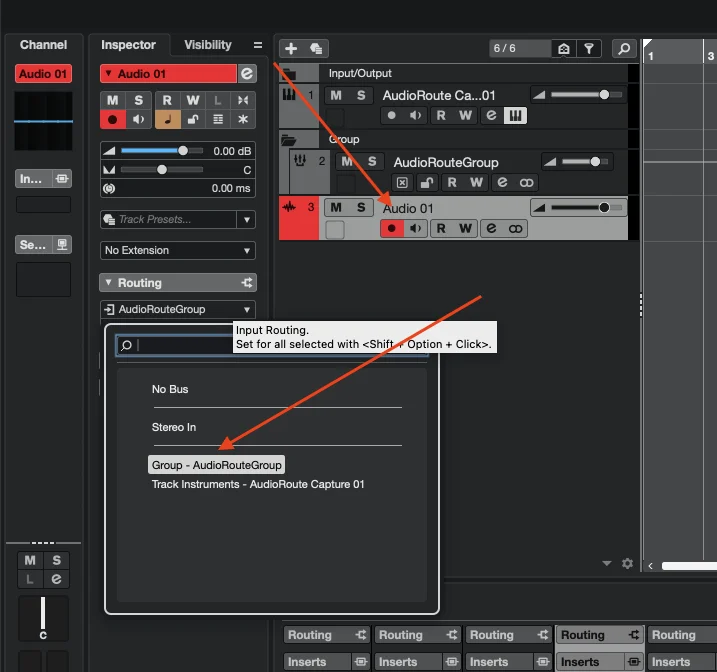Collapse the Group folder track
The width and height of the screenshot is (717, 672).
(x=289, y=140)
